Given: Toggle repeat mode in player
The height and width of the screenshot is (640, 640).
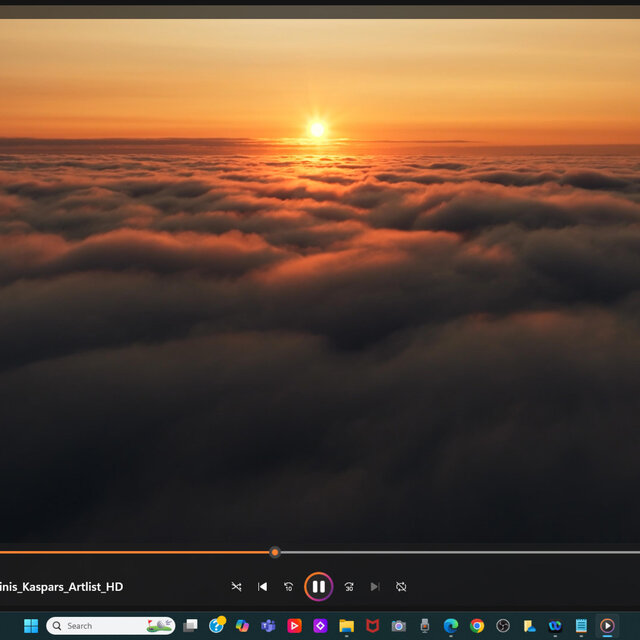Looking at the screenshot, I should click(401, 587).
